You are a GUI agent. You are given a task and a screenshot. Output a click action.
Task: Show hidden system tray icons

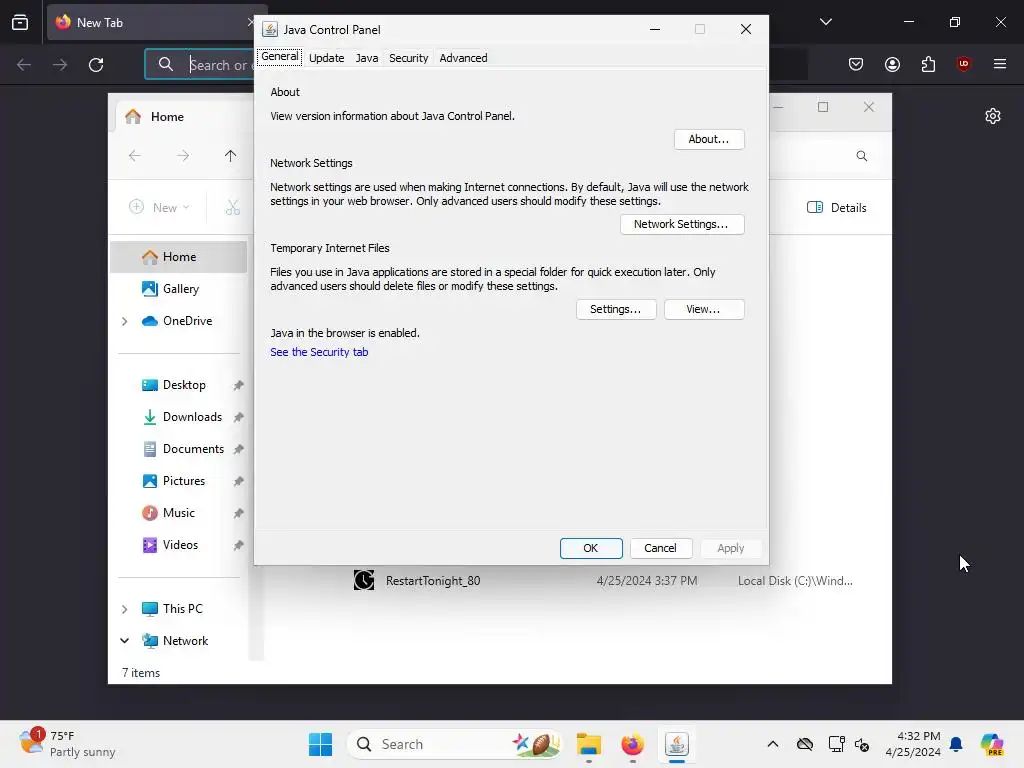773,744
